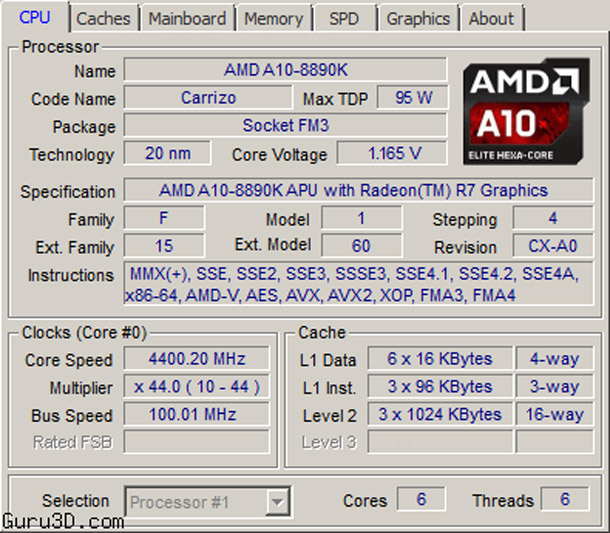Screen dimensions: 610x533
Task: Click the Core Voltage value 1.165 V
Action: coord(392,153)
